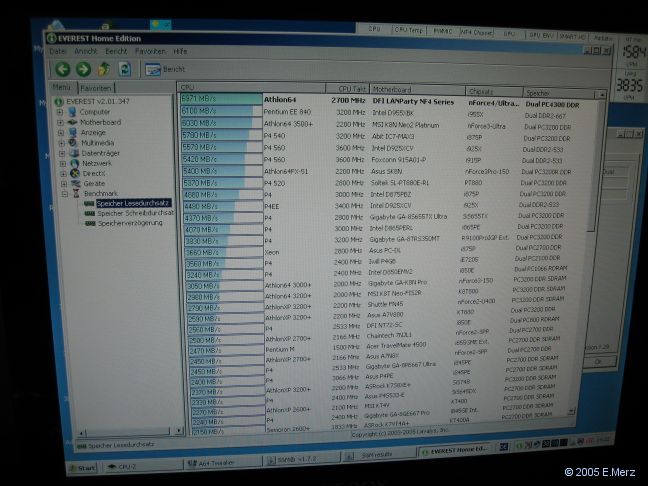Select Speicherverzögerung benchmark
The height and width of the screenshot is (486, 648).
[130, 223]
